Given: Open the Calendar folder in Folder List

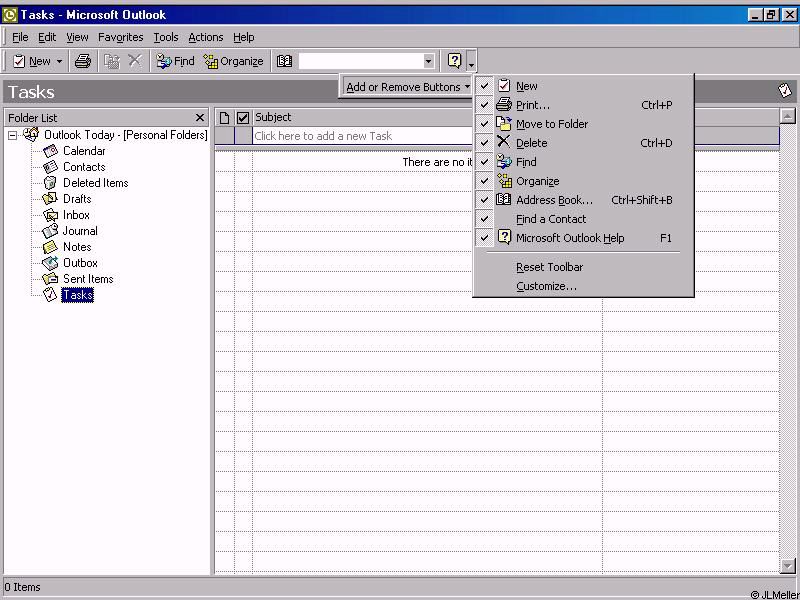Looking at the screenshot, I should coord(83,151).
